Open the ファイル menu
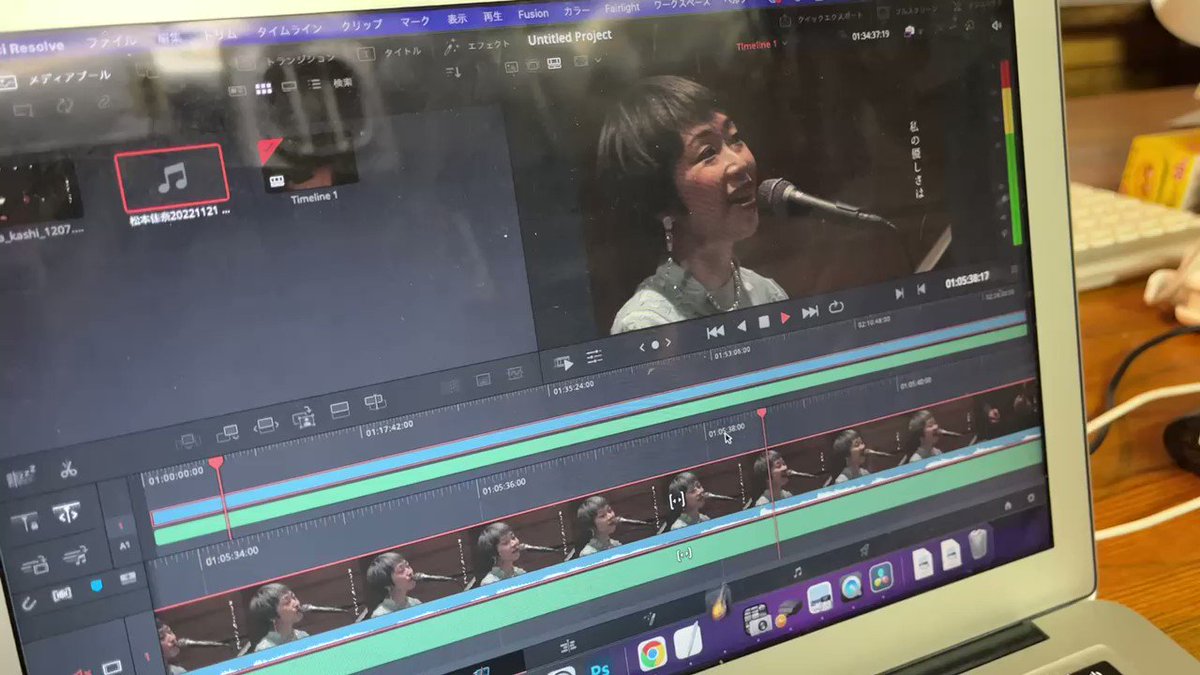Screen dimensions: 1200x675 tap(112, 43)
